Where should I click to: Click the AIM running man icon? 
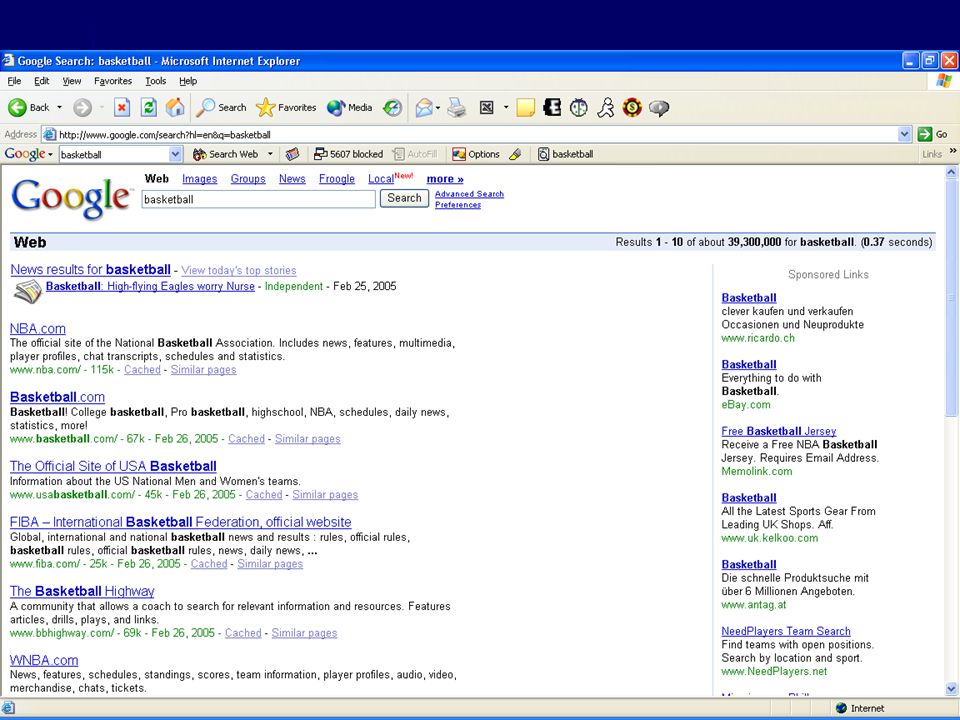click(x=606, y=108)
